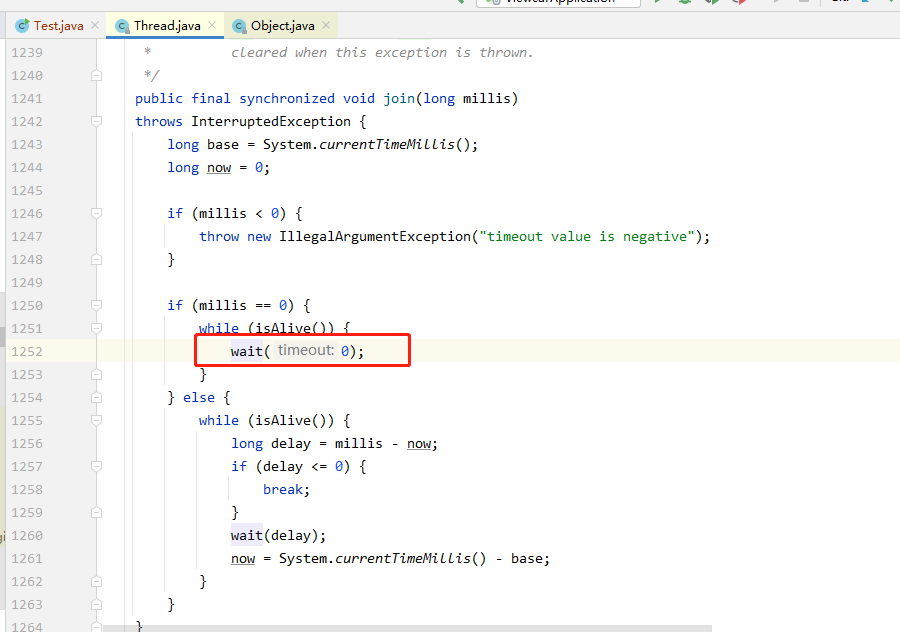Fold the if block at line 1246

click(x=96, y=214)
